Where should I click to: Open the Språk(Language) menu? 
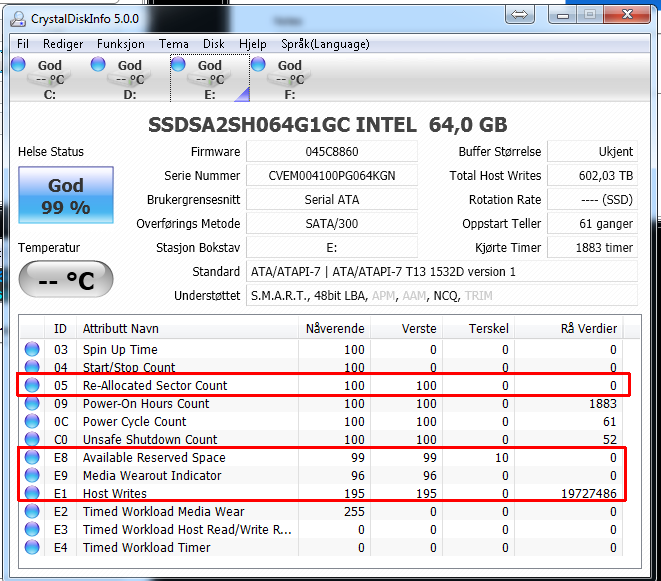click(325, 44)
